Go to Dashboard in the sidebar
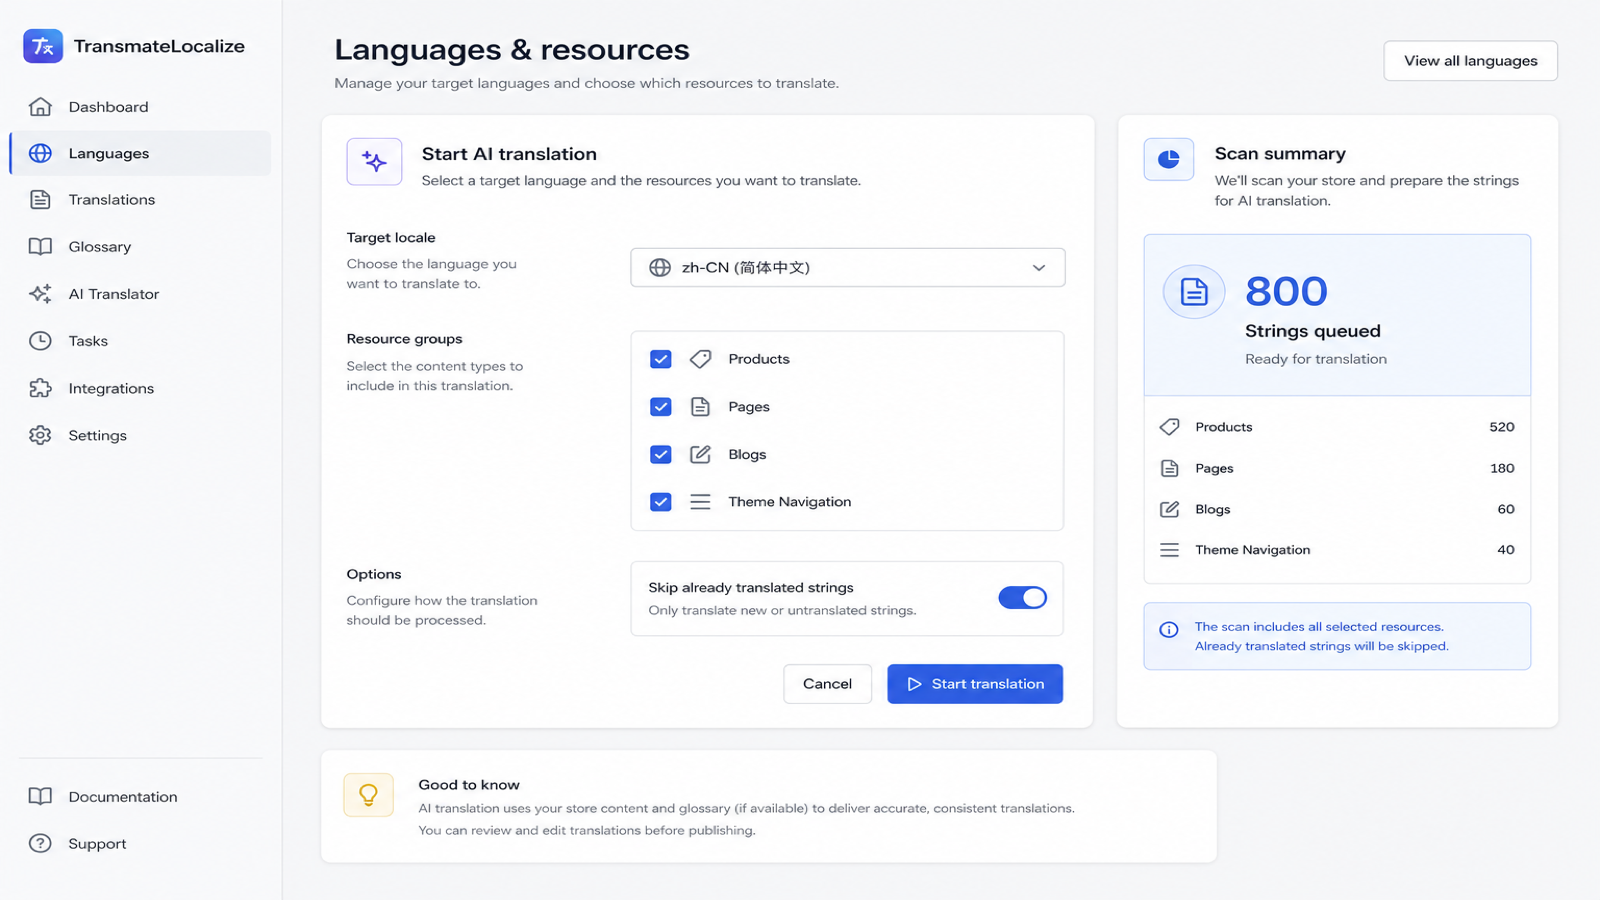Screen dimensions: 1600x900 tap(140, 107)
